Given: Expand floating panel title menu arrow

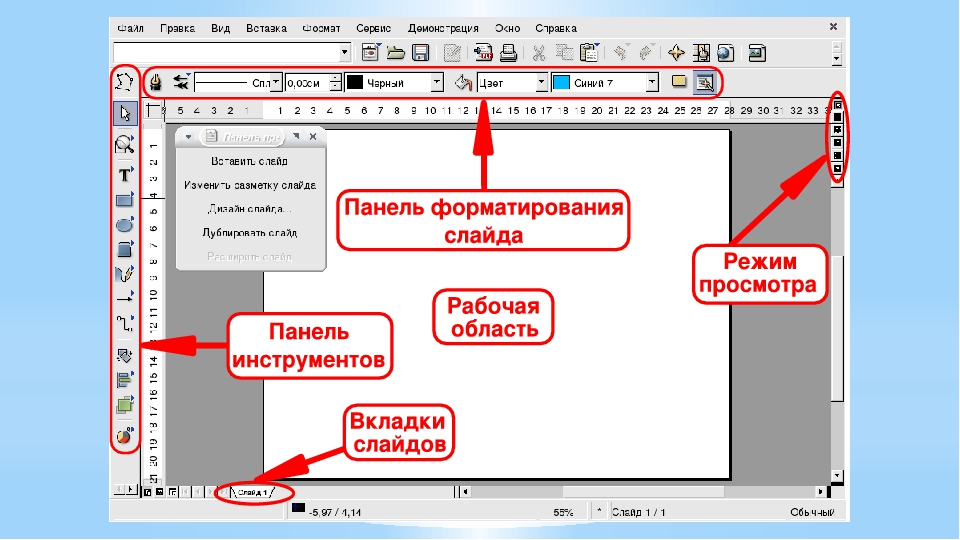Looking at the screenshot, I should 189,137.
